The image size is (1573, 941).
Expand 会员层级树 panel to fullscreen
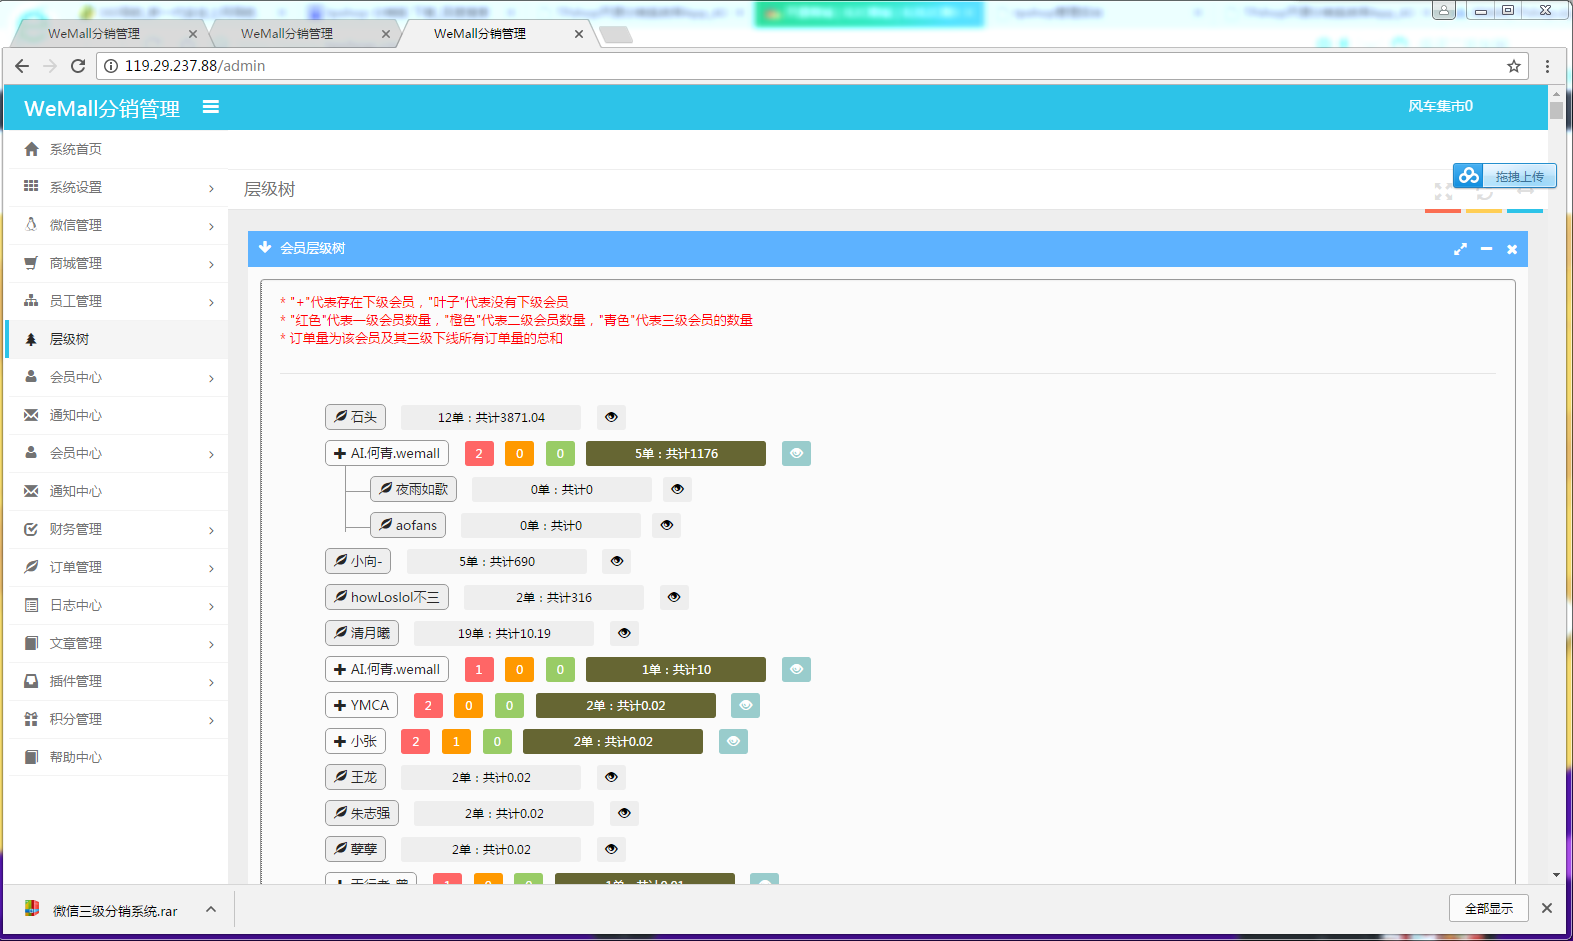(x=1460, y=249)
